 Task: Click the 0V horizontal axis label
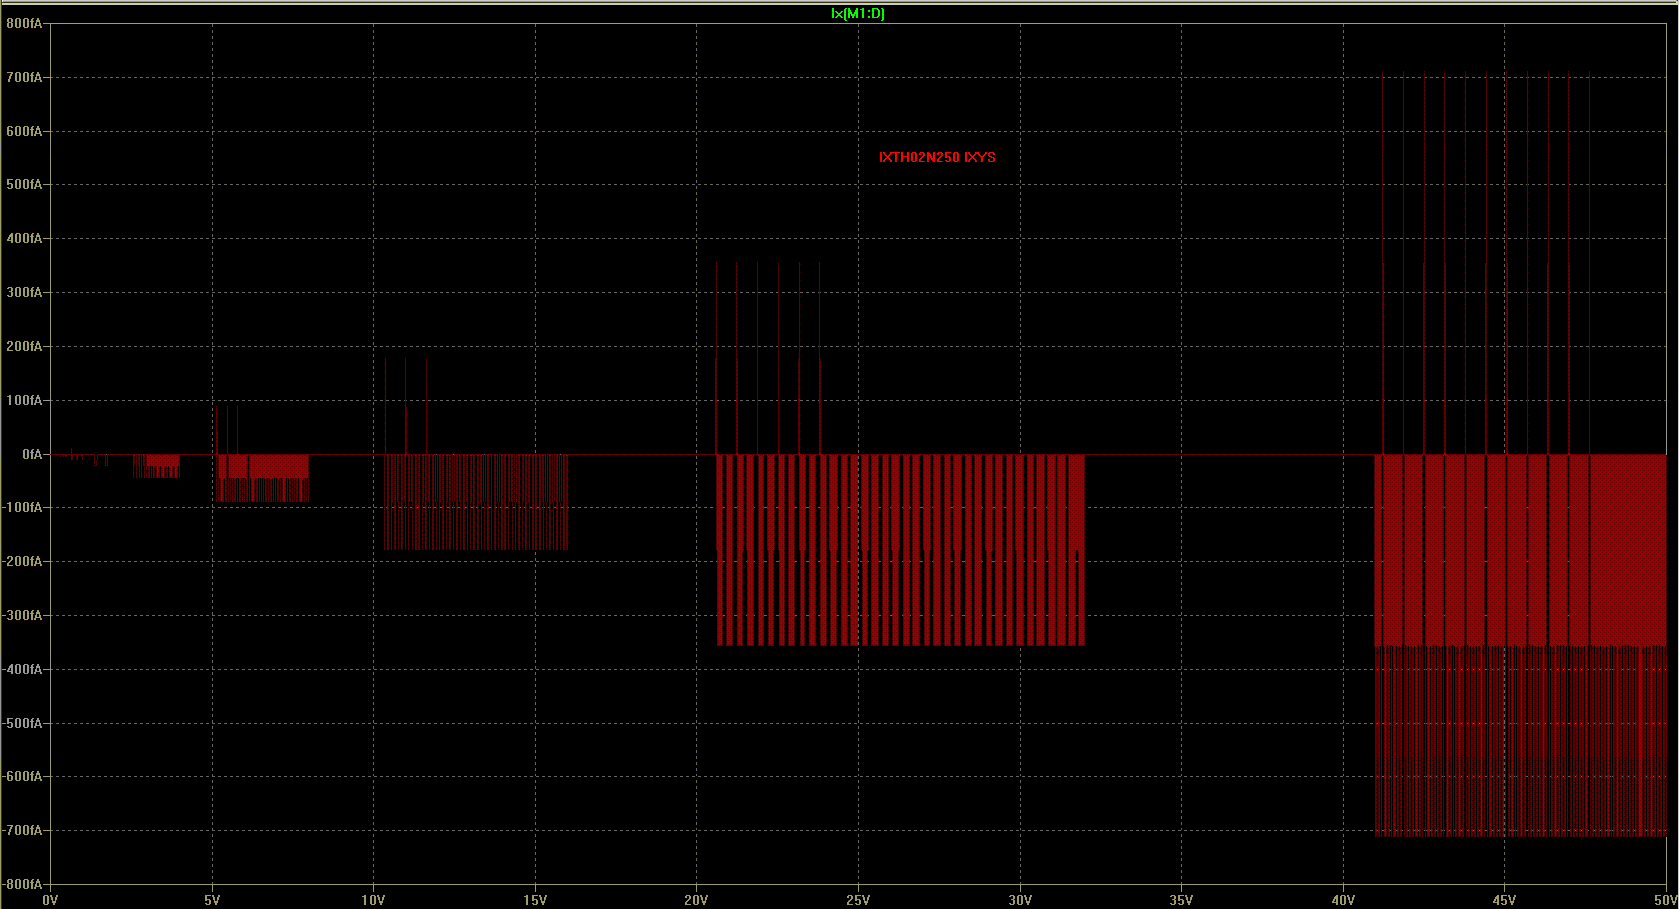[x=50, y=900]
